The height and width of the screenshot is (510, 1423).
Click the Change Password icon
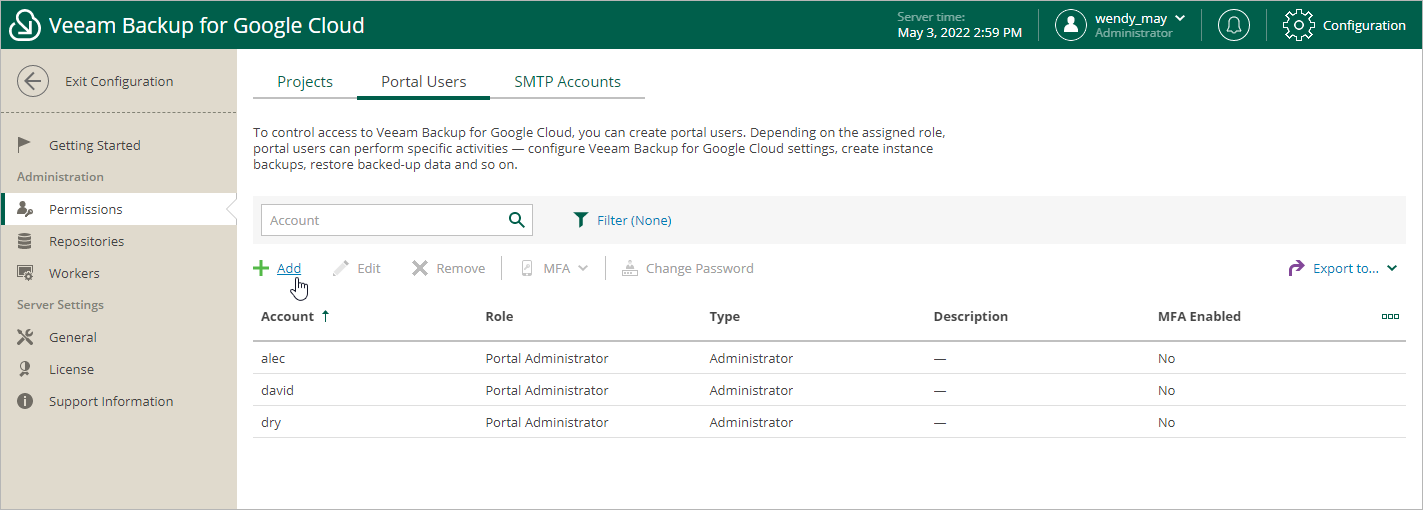pos(630,268)
